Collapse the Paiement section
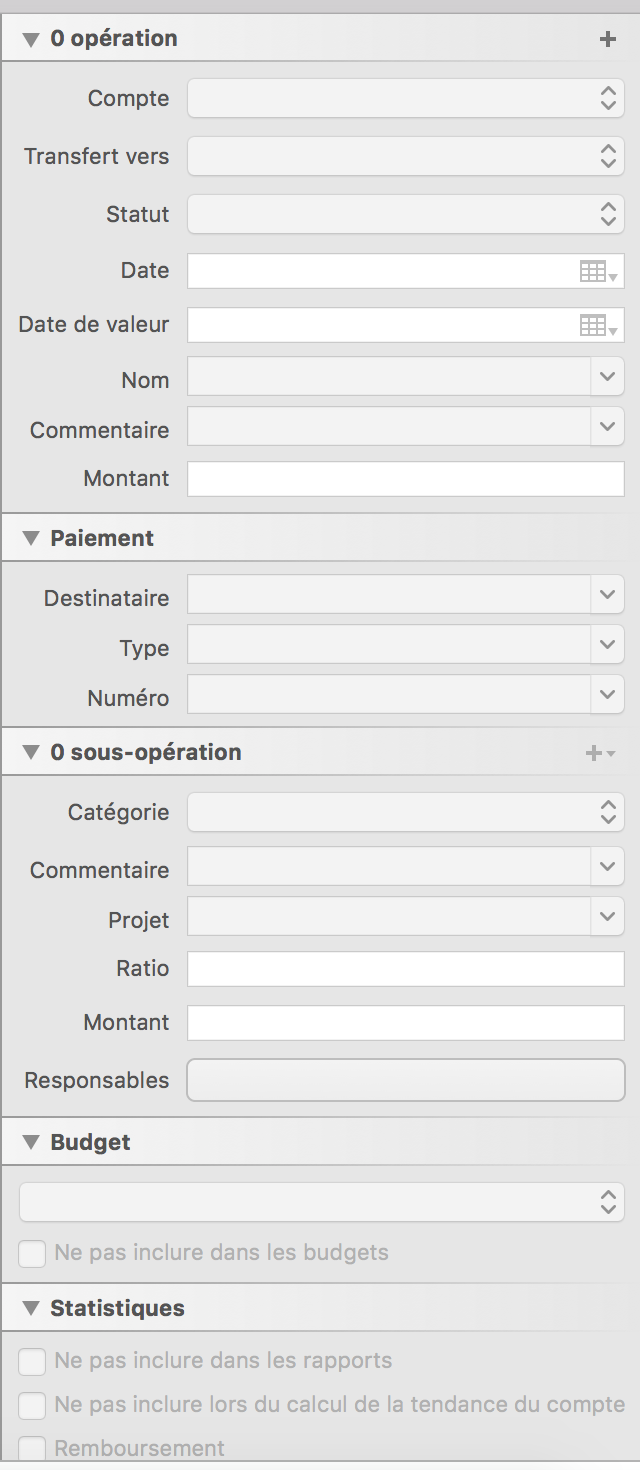This screenshot has height=1470, width=640. click(x=31, y=539)
